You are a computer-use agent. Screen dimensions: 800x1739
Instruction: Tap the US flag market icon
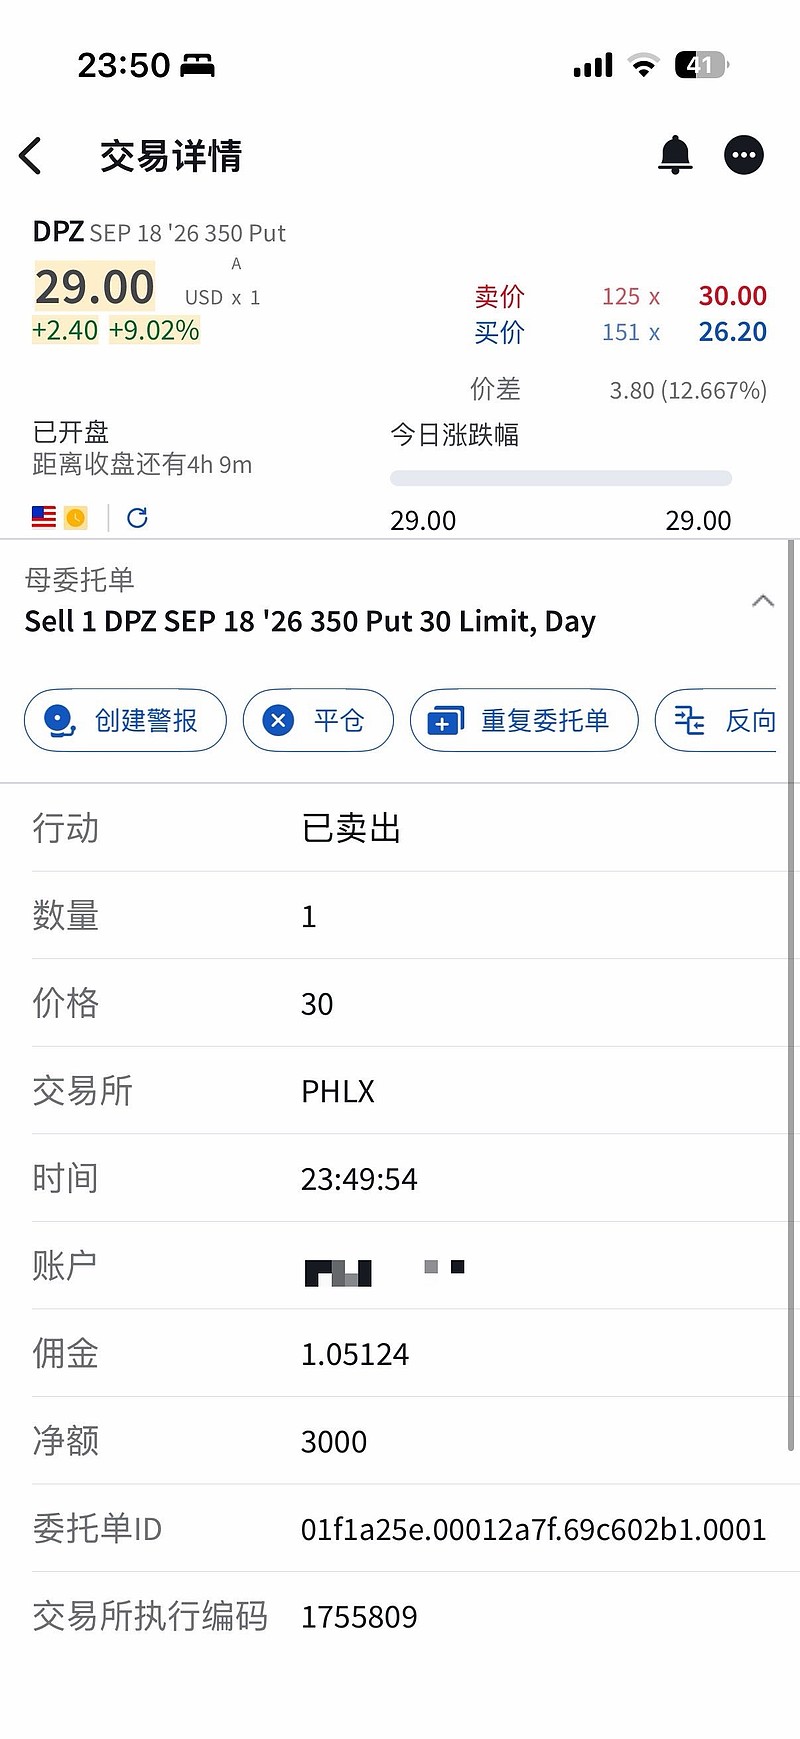click(44, 517)
